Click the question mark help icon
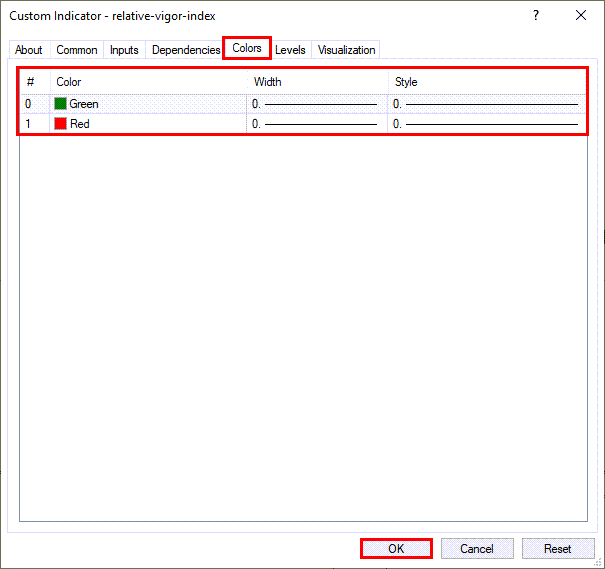 click(536, 15)
